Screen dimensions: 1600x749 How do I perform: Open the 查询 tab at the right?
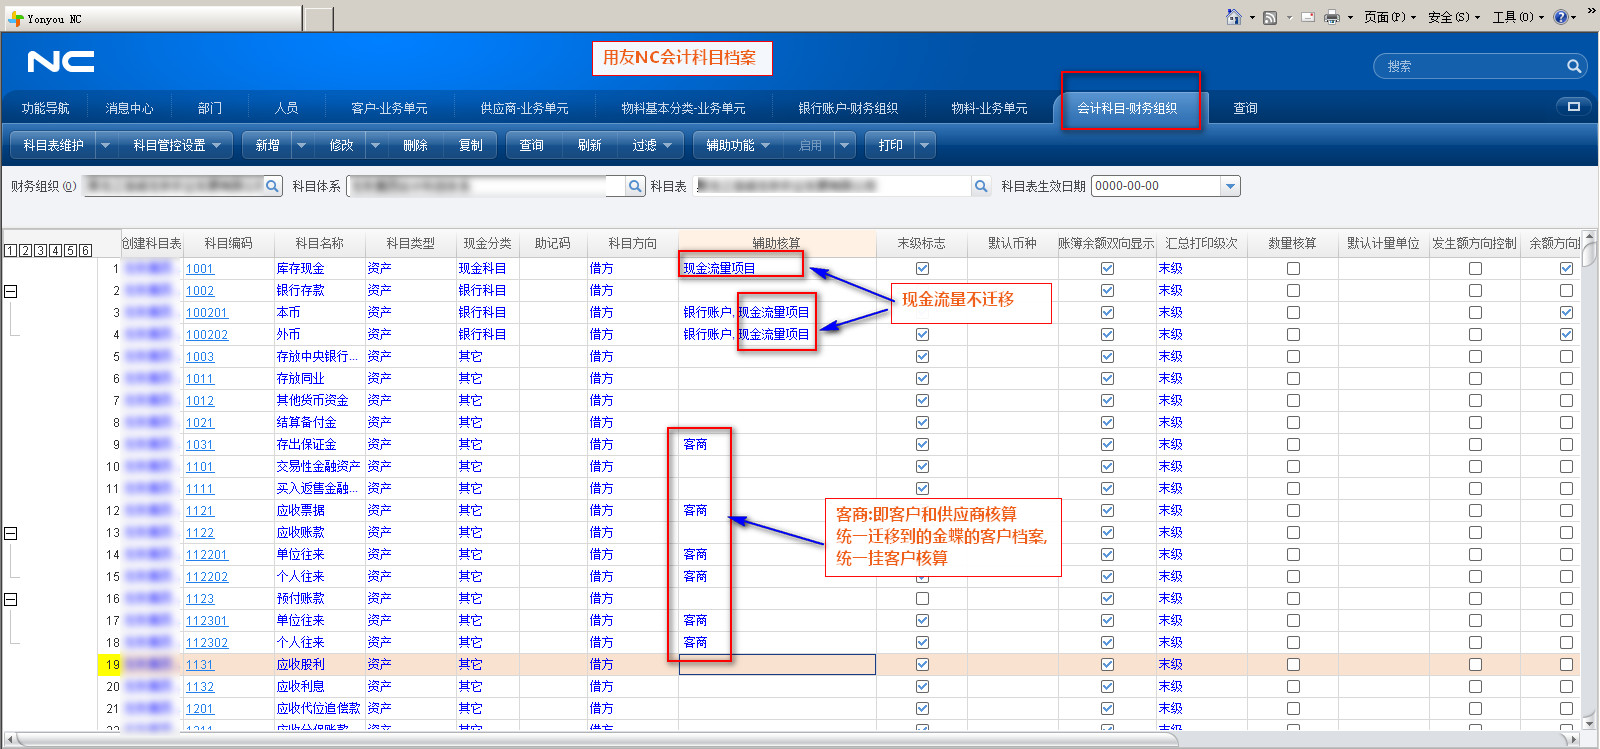pos(1245,108)
